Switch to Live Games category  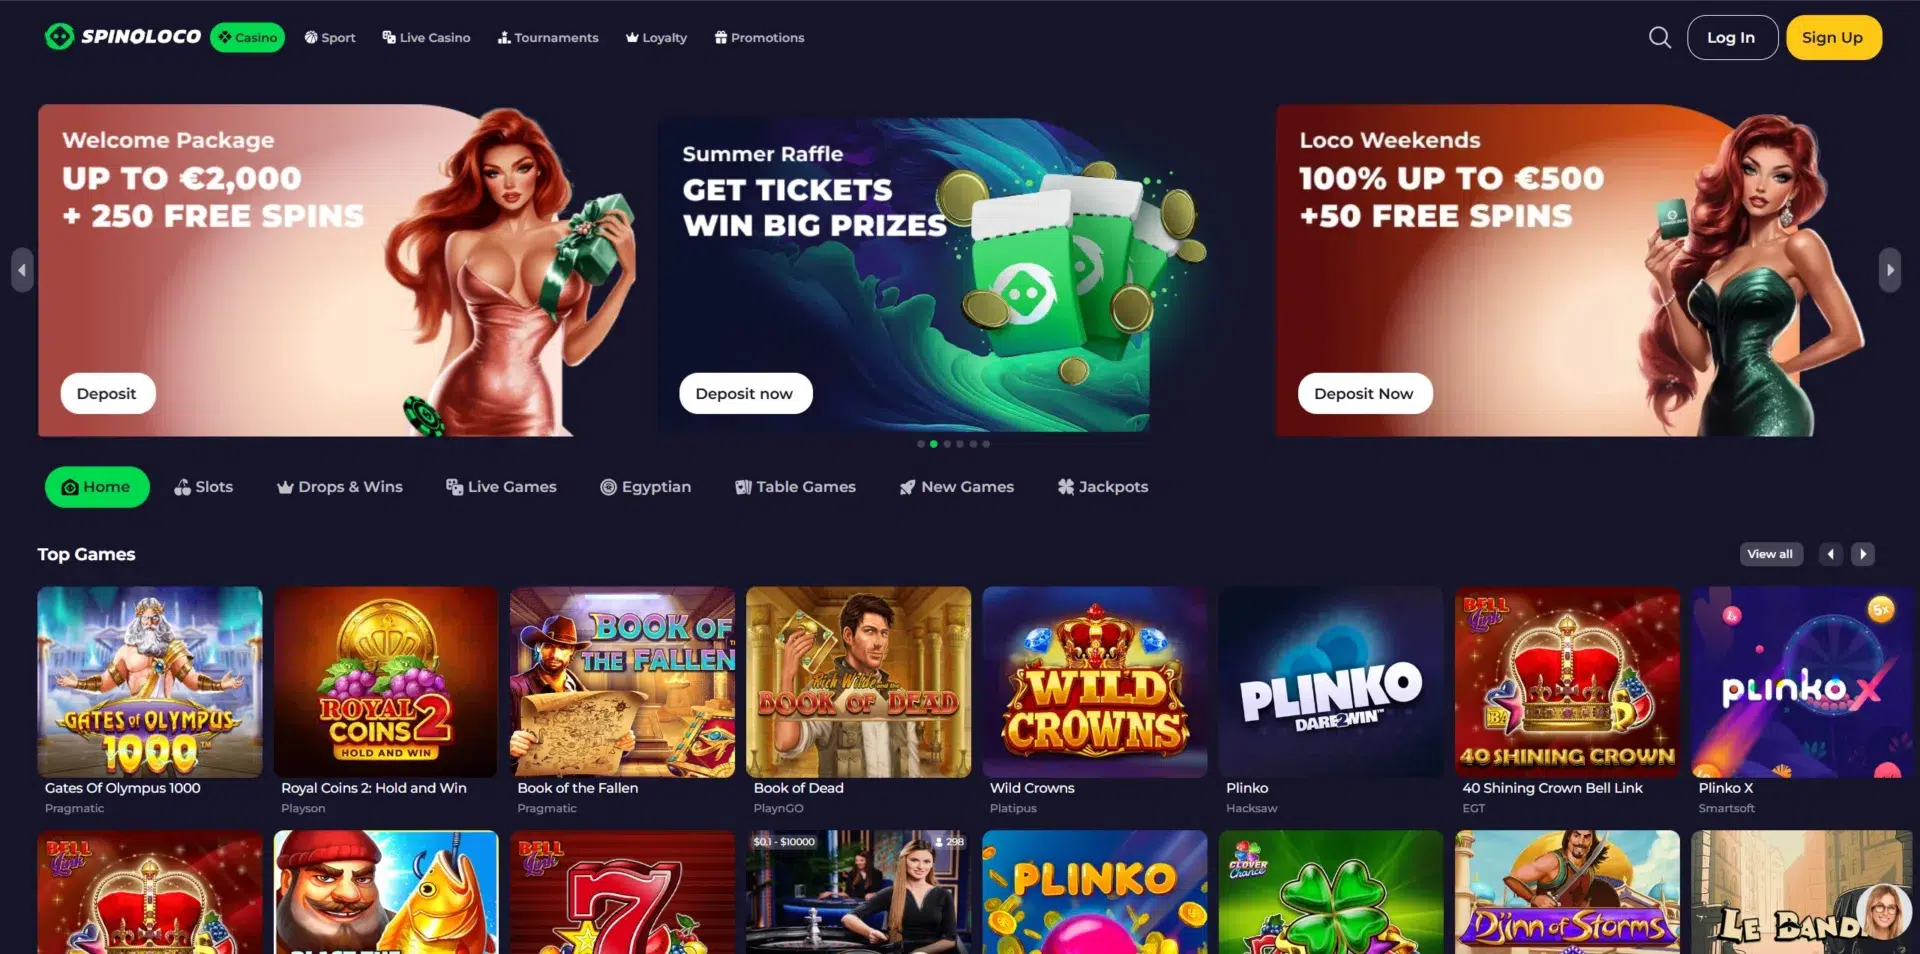(x=501, y=487)
